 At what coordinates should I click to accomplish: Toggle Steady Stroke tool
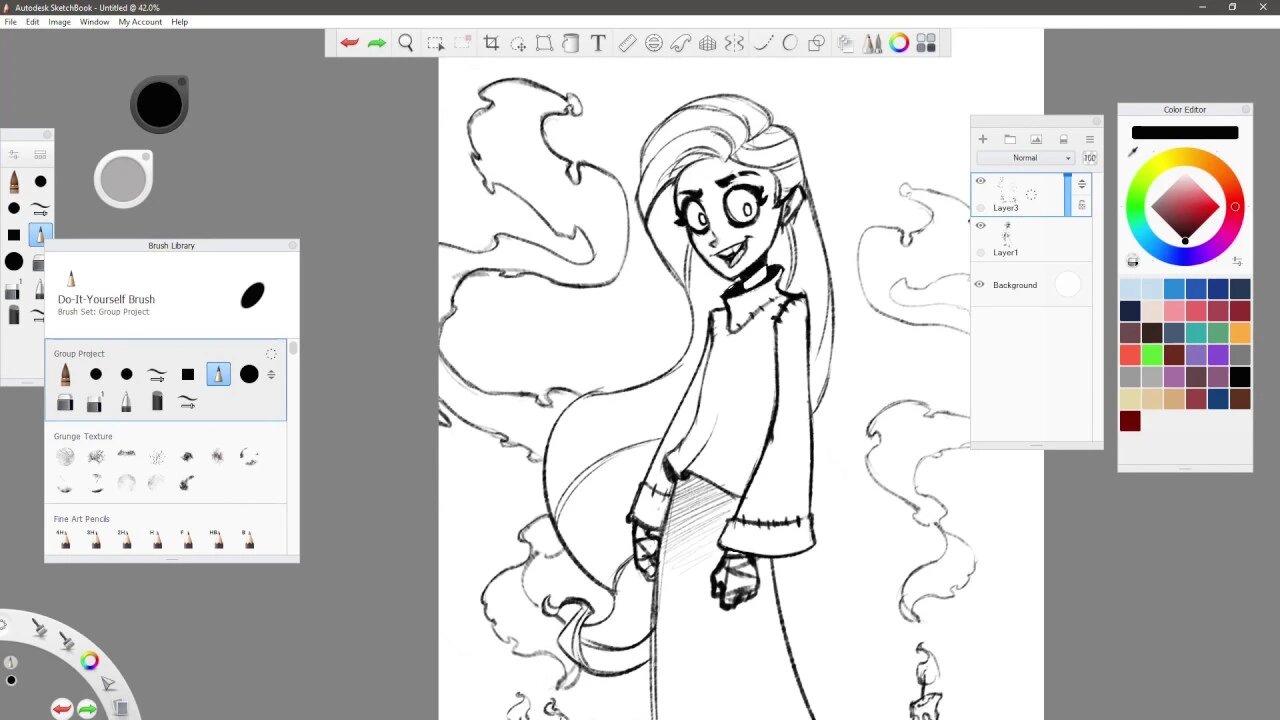pyautogui.click(x=763, y=43)
